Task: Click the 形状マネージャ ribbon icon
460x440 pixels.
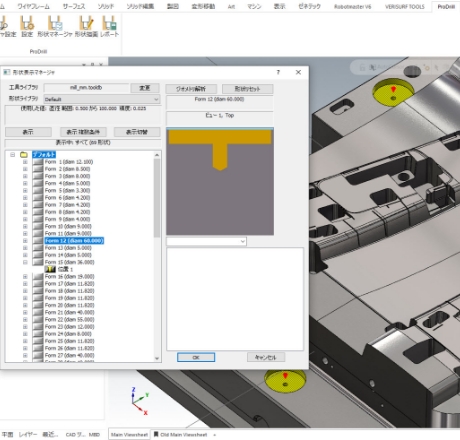Action: click(55, 23)
